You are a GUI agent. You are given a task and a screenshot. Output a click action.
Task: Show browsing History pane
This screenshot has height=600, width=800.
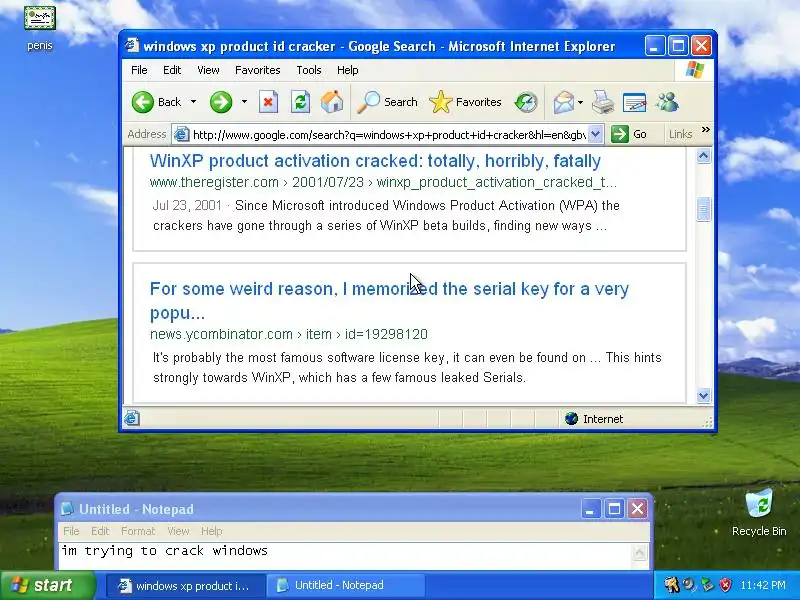(526, 102)
